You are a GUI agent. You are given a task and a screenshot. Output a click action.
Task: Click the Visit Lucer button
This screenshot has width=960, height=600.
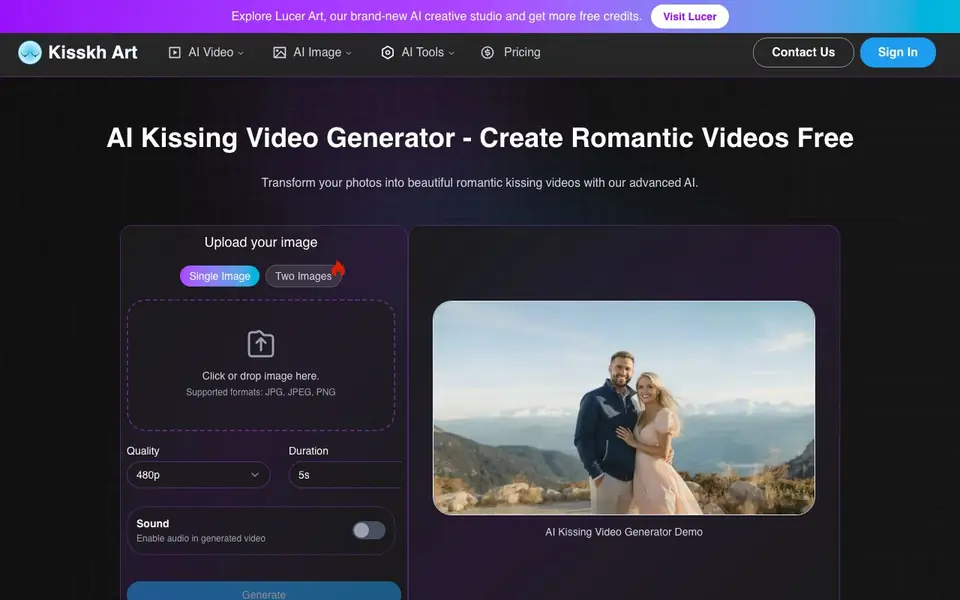pos(689,17)
